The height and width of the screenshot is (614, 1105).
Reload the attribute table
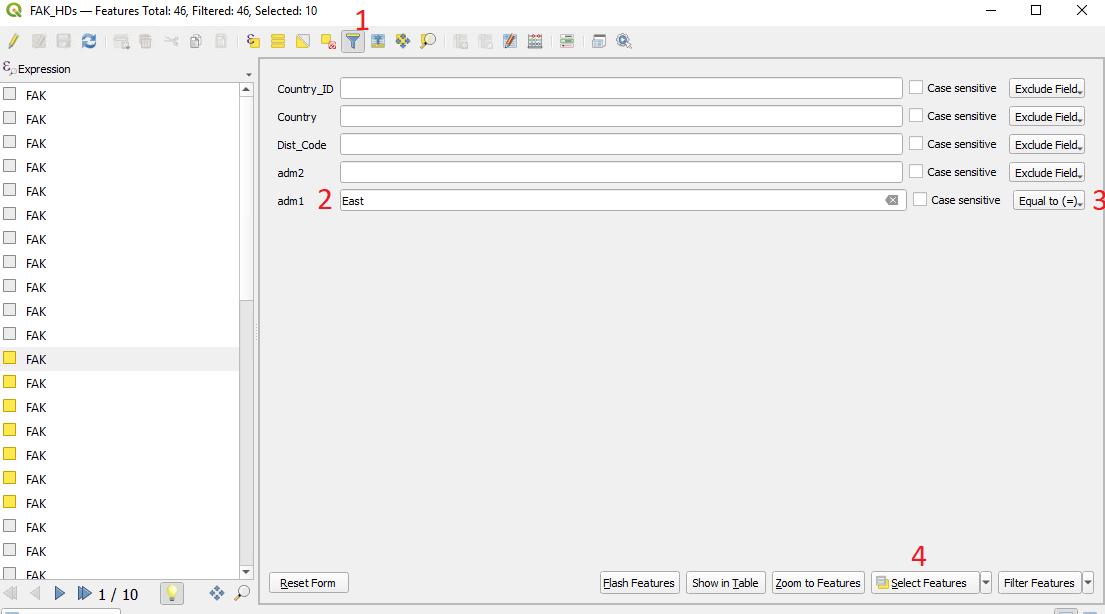click(89, 41)
